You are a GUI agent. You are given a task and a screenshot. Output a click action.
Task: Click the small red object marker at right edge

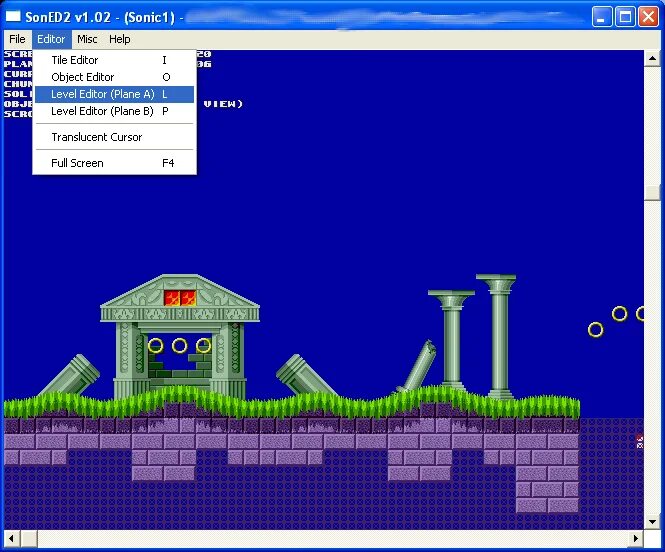[640, 441]
